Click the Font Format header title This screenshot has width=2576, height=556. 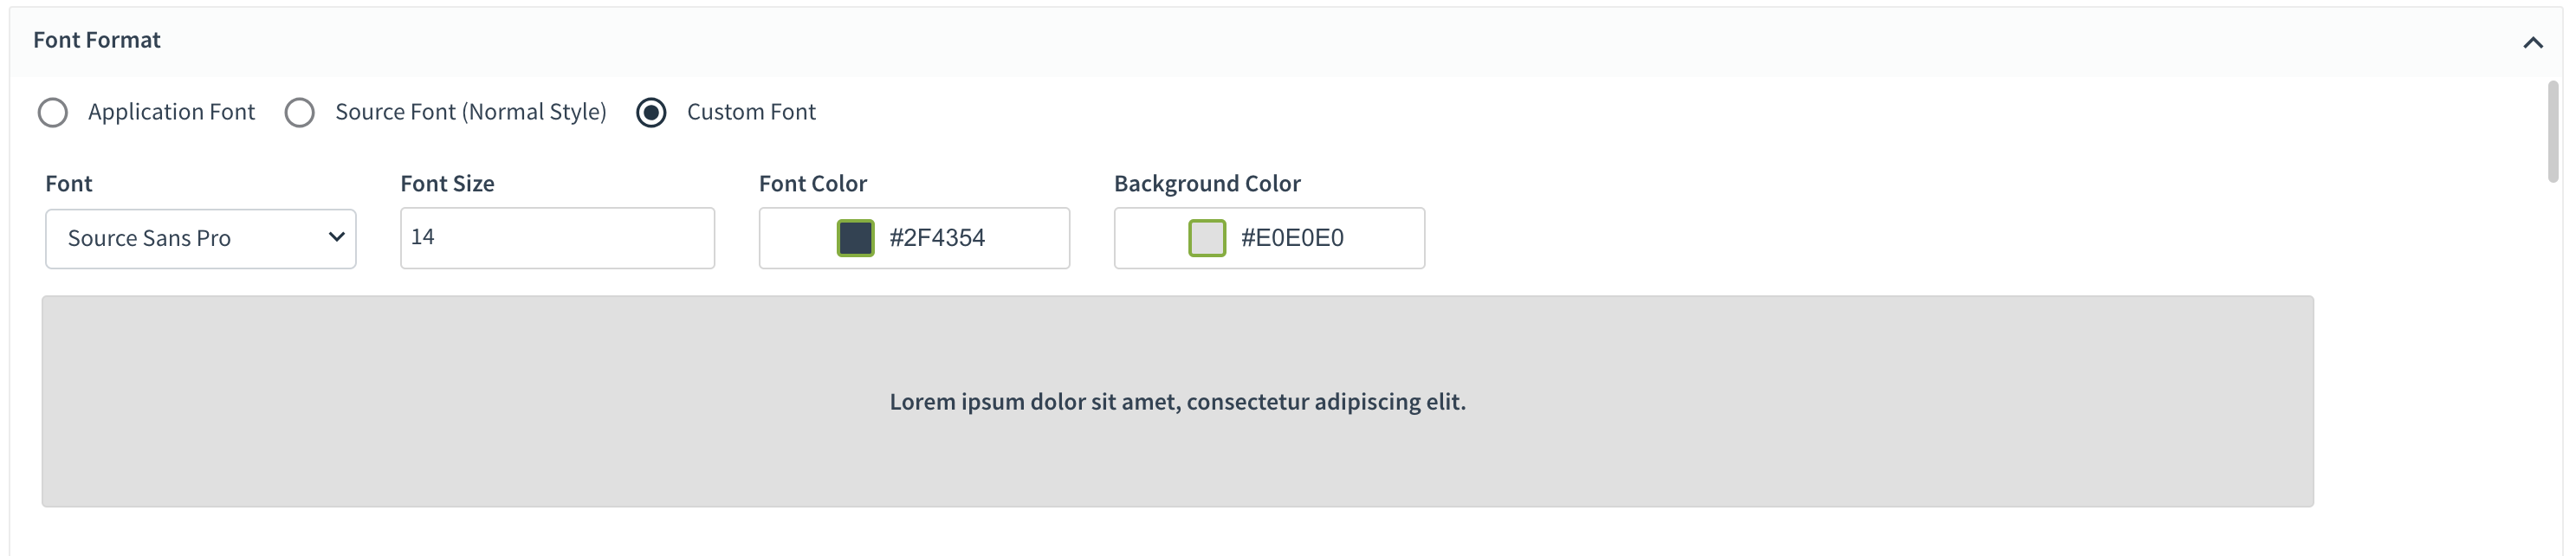[x=96, y=40]
